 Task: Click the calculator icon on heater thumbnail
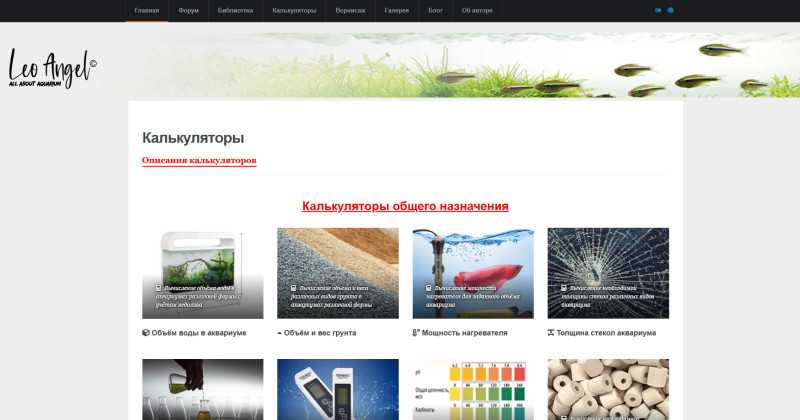point(429,288)
